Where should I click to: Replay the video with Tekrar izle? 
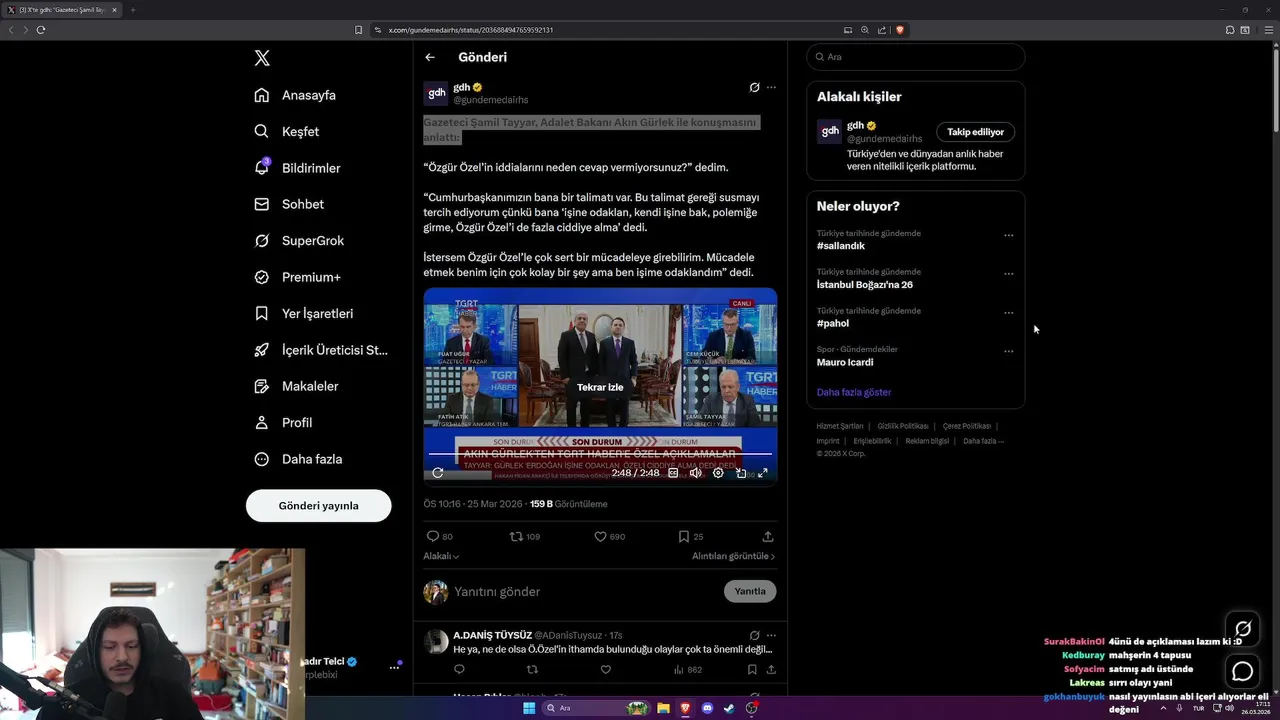click(600, 387)
